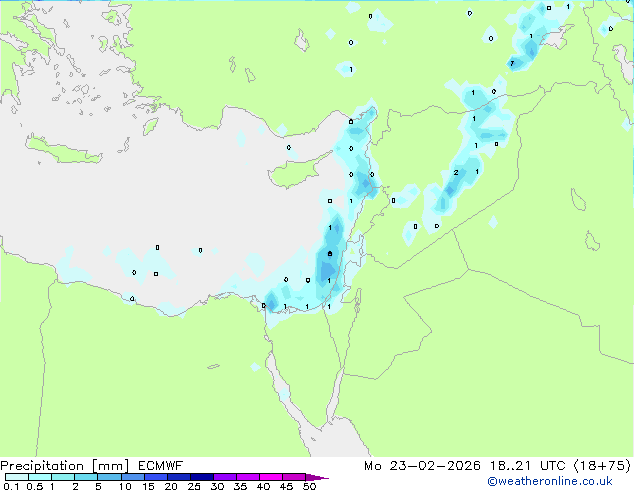Click the 45–50 mm legend color swatch

click(x=294, y=477)
